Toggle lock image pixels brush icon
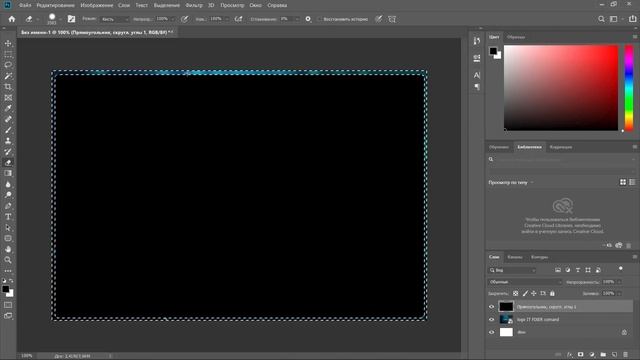 tap(525, 293)
